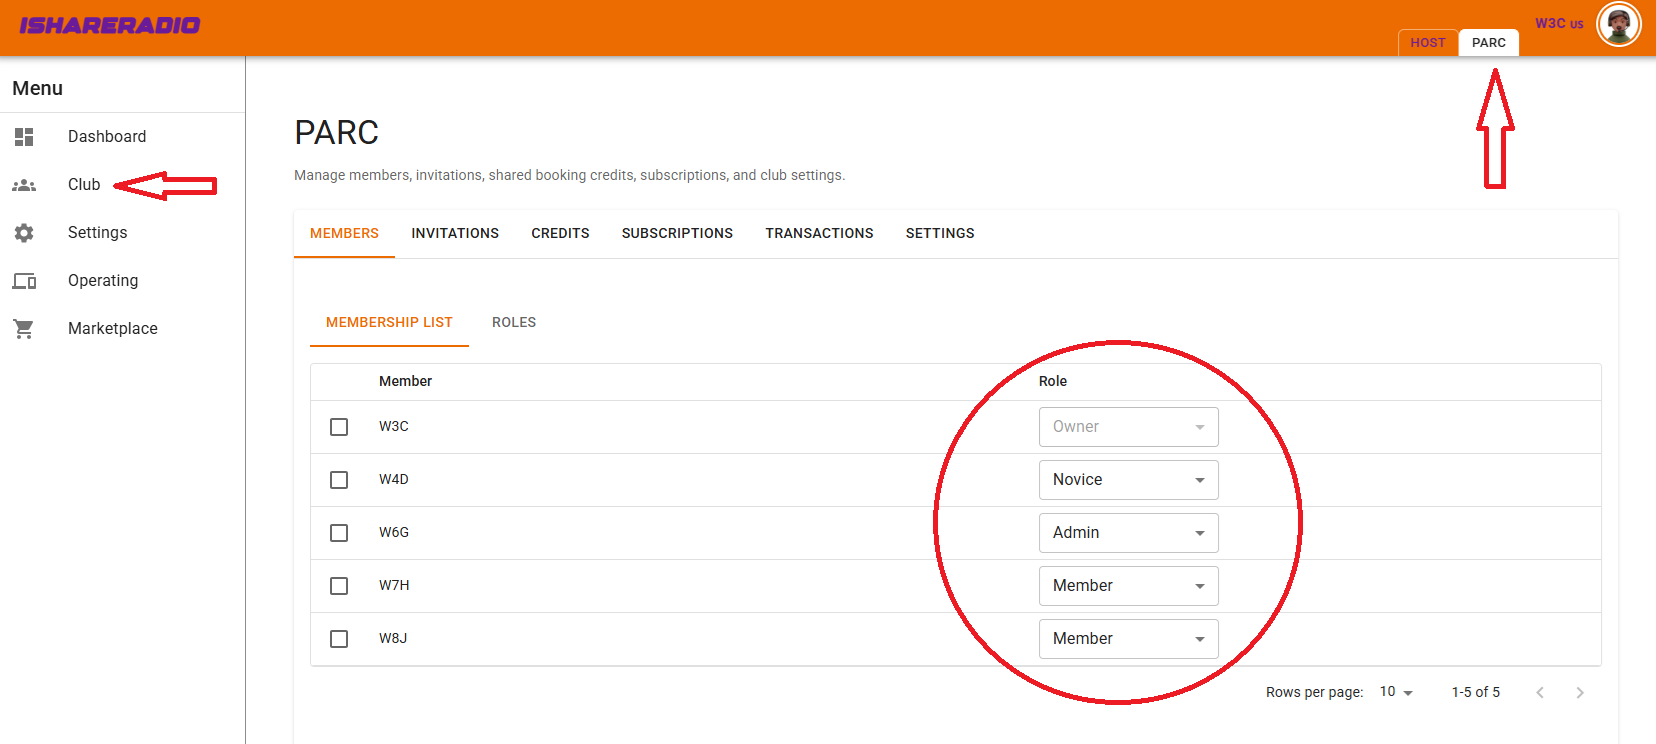Show the MEMBERSHIP LIST sub-tab

coord(389,323)
